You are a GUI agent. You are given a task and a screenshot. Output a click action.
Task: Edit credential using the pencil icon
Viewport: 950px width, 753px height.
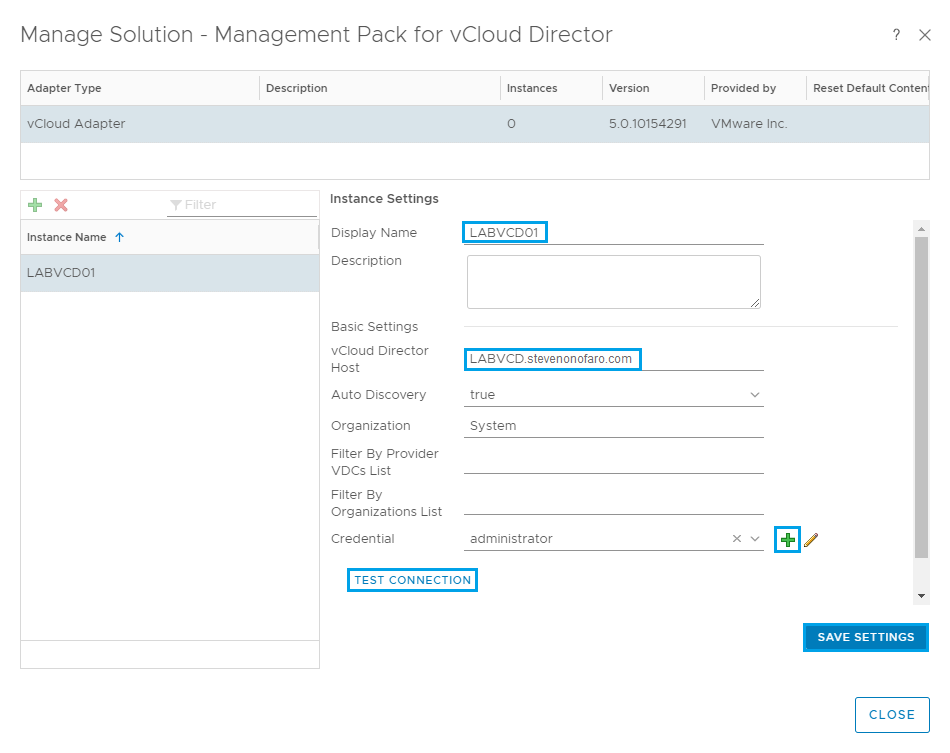pyautogui.click(x=811, y=540)
